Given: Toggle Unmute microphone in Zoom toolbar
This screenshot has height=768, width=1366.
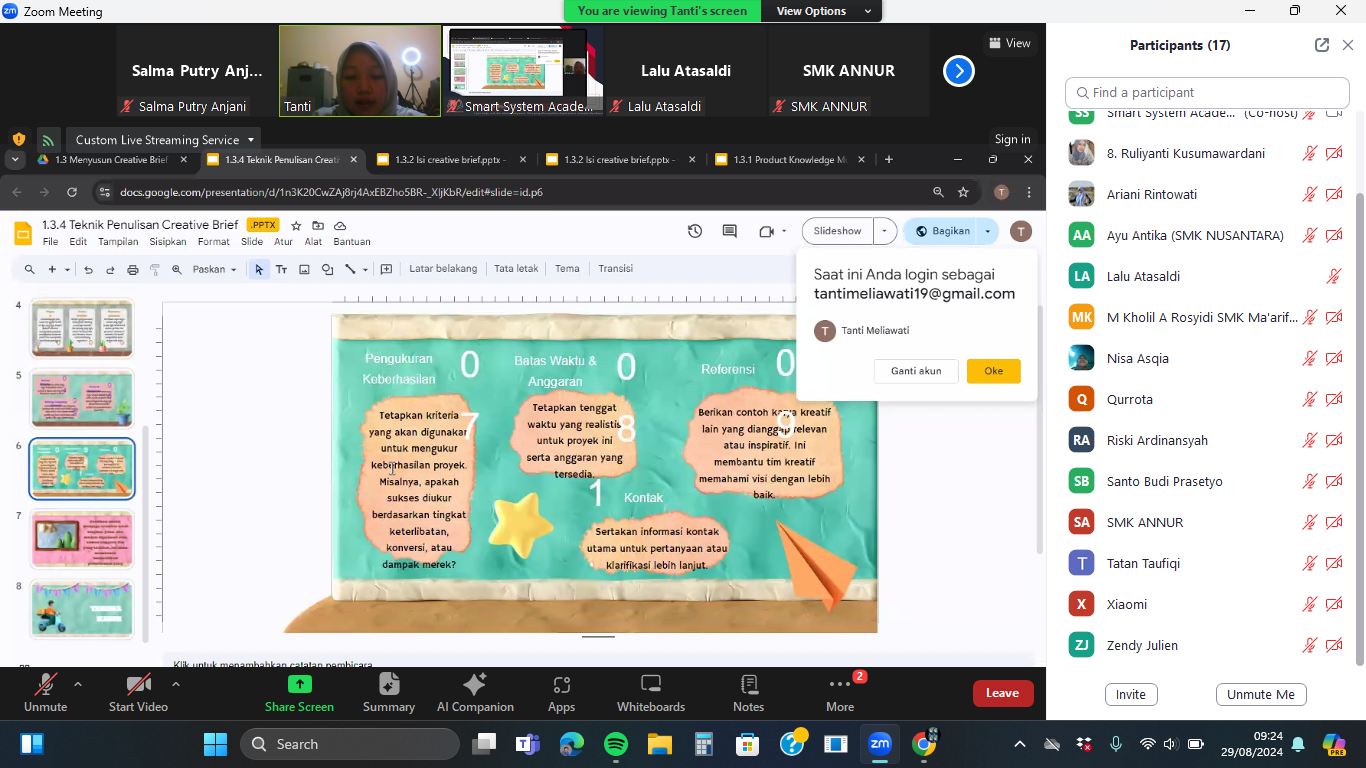Looking at the screenshot, I should (45, 693).
